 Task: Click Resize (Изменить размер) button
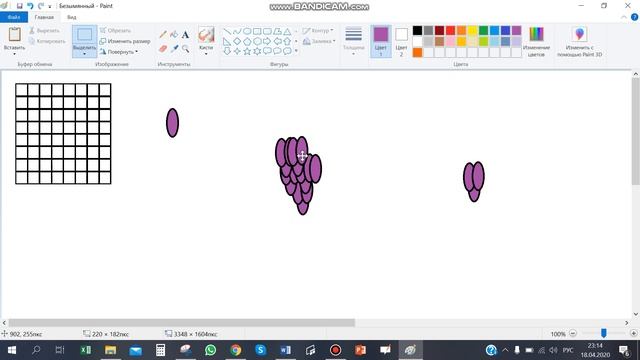tap(125, 41)
